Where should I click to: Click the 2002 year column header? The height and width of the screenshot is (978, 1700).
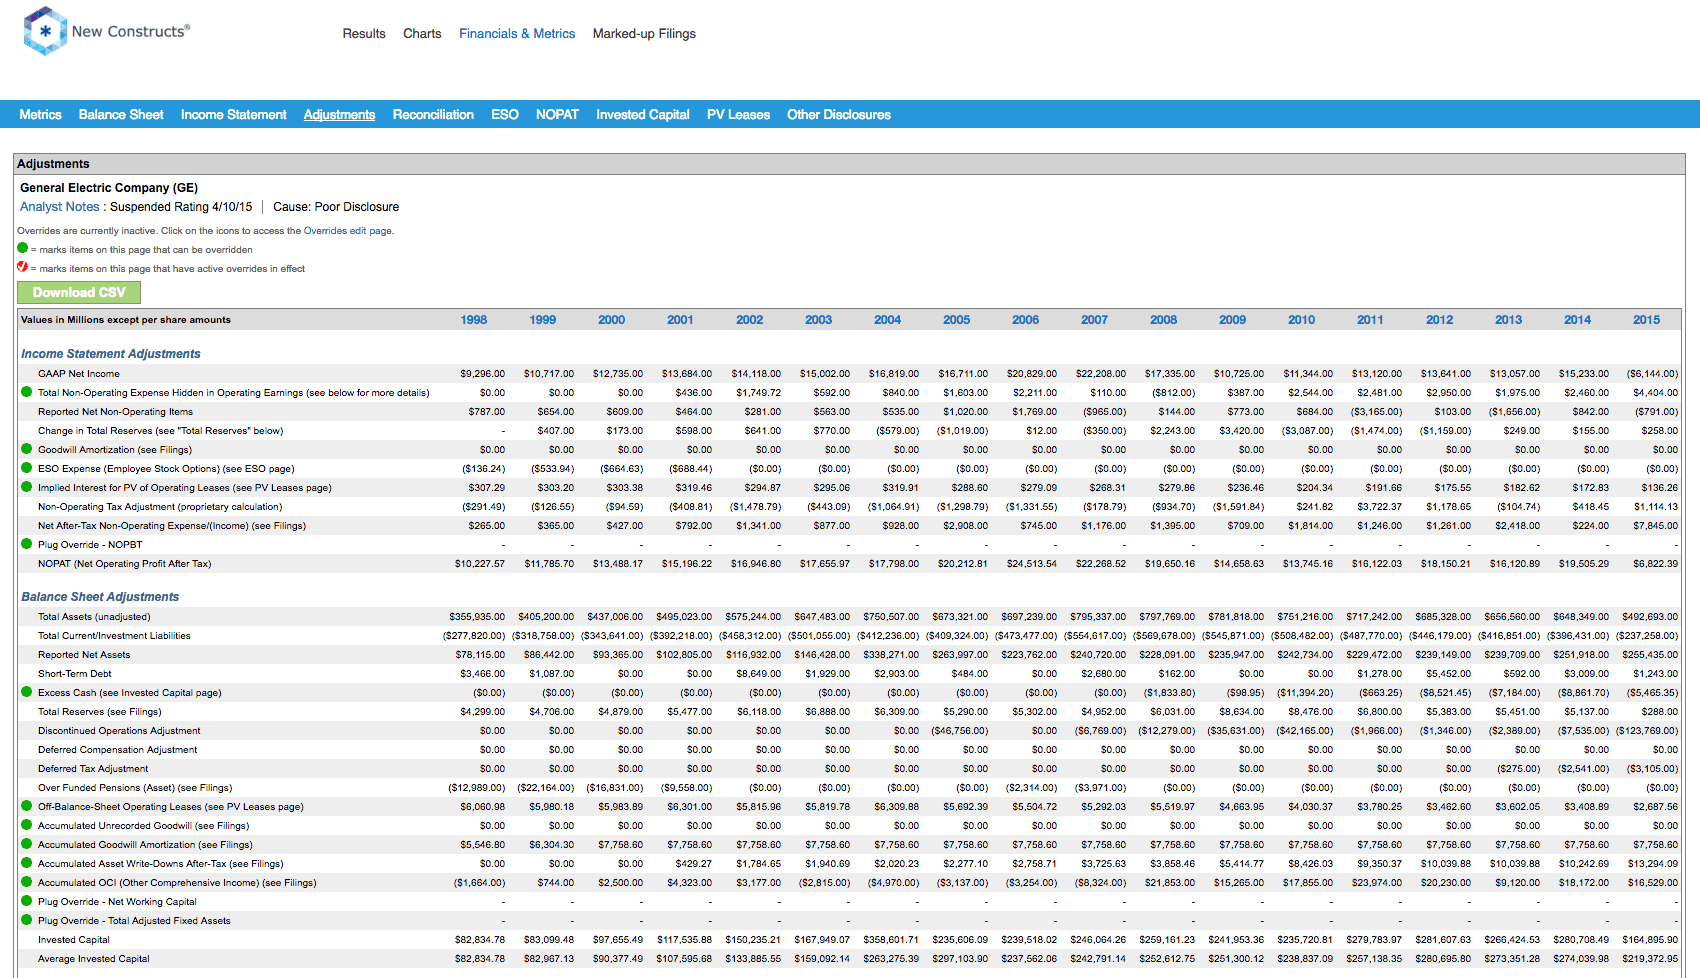coord(750,319)
